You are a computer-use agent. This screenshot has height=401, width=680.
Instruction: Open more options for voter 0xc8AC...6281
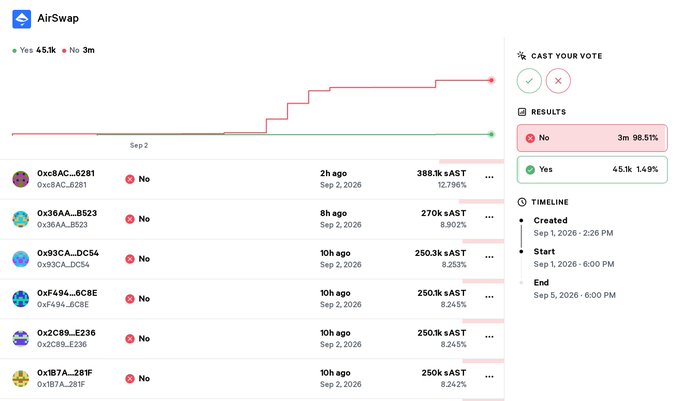[489, 177]
